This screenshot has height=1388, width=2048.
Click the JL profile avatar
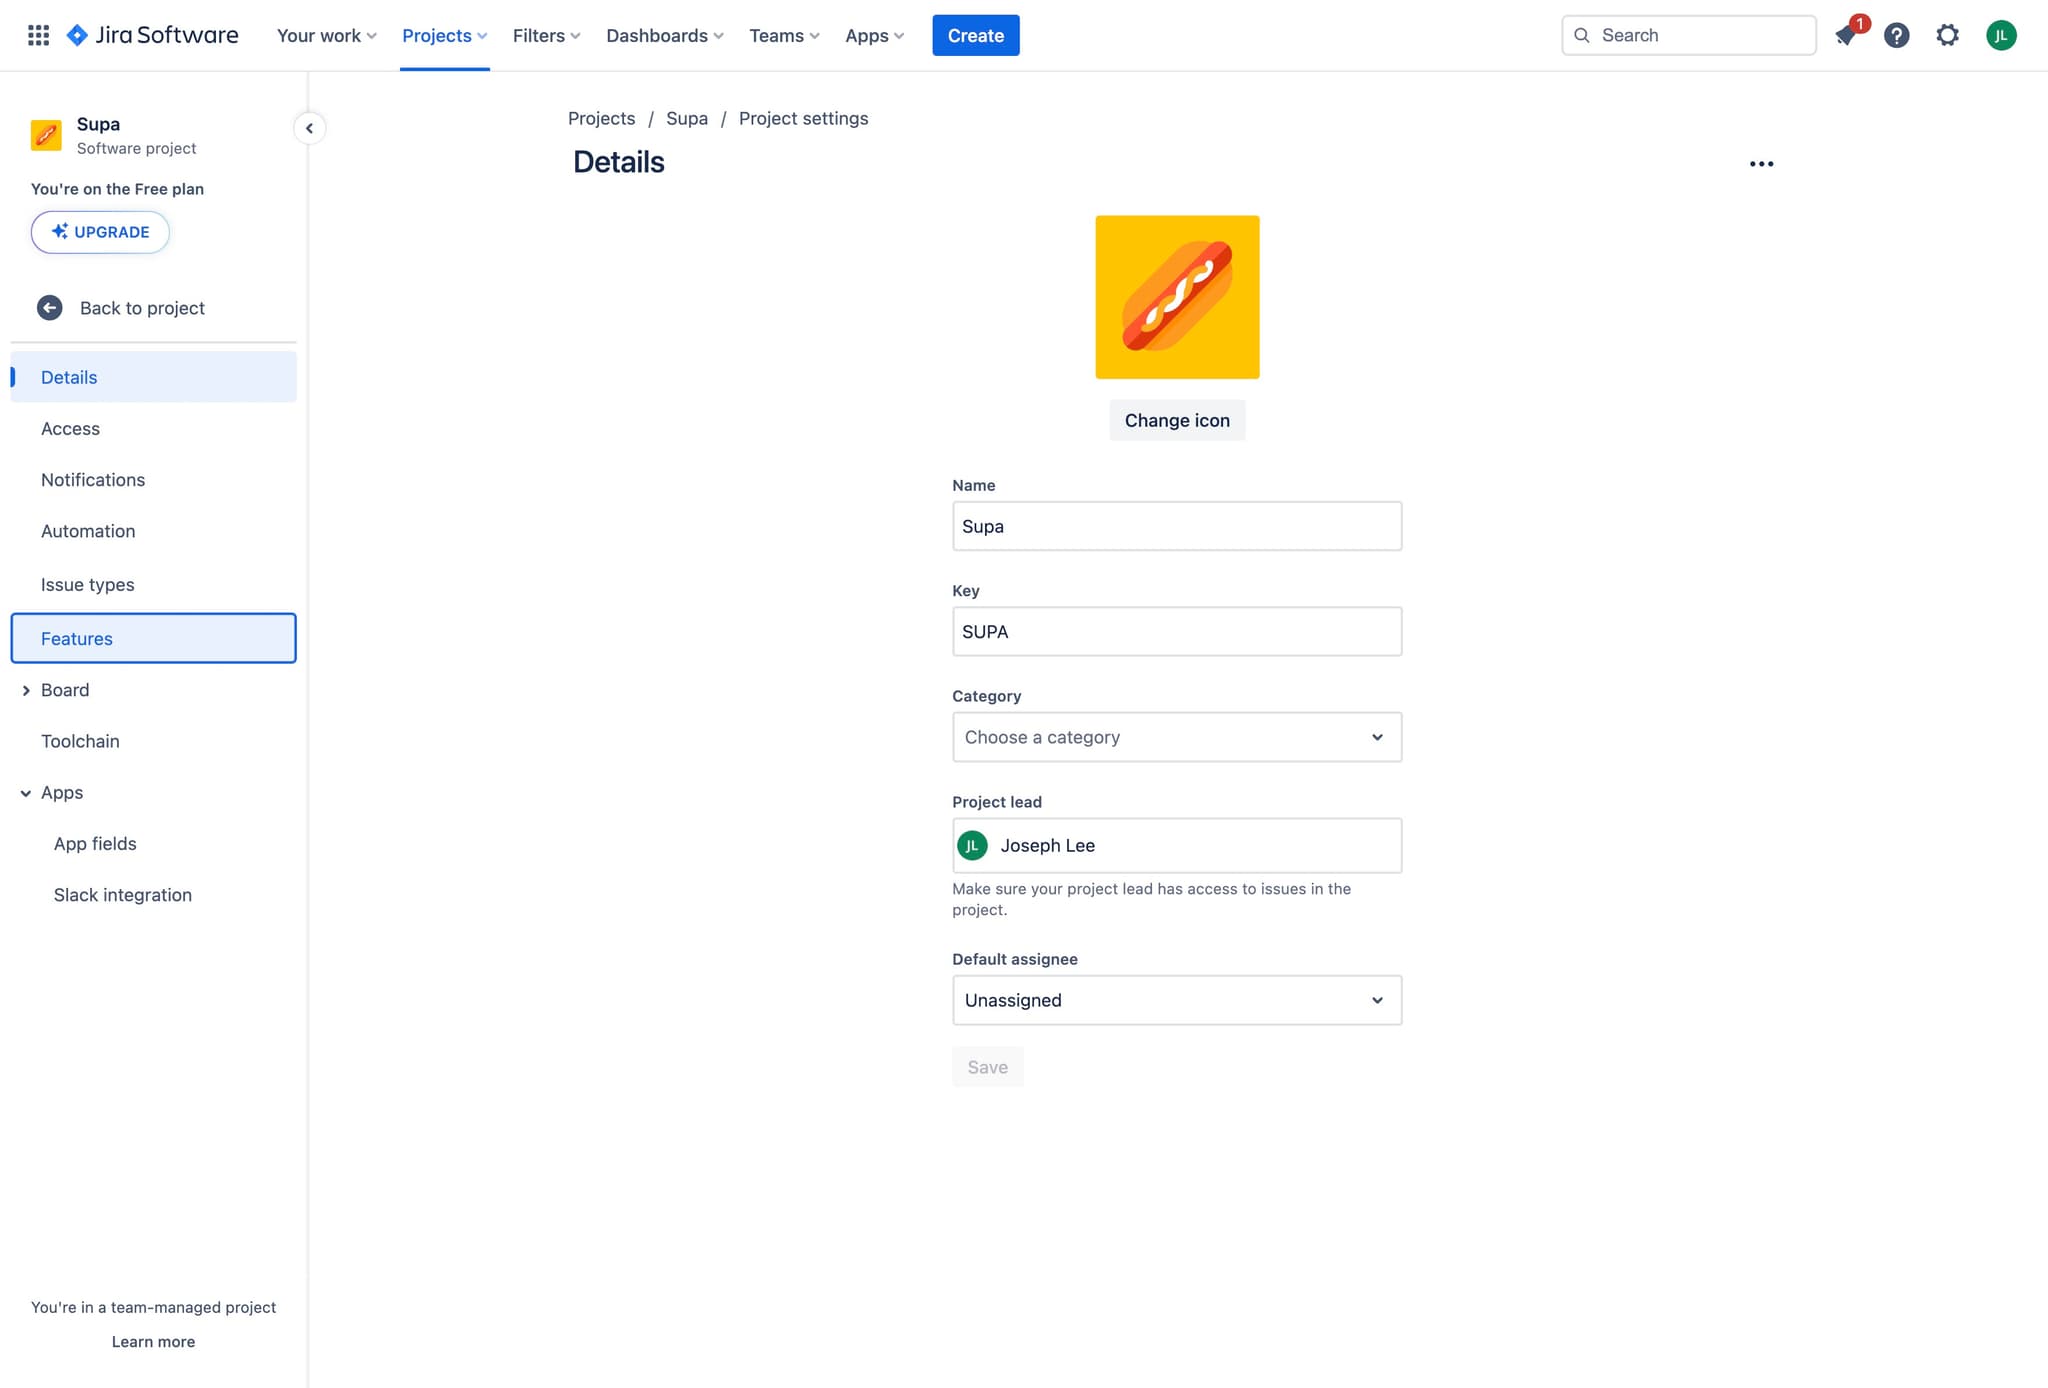pyautogui.click(x=2001, y=35)
